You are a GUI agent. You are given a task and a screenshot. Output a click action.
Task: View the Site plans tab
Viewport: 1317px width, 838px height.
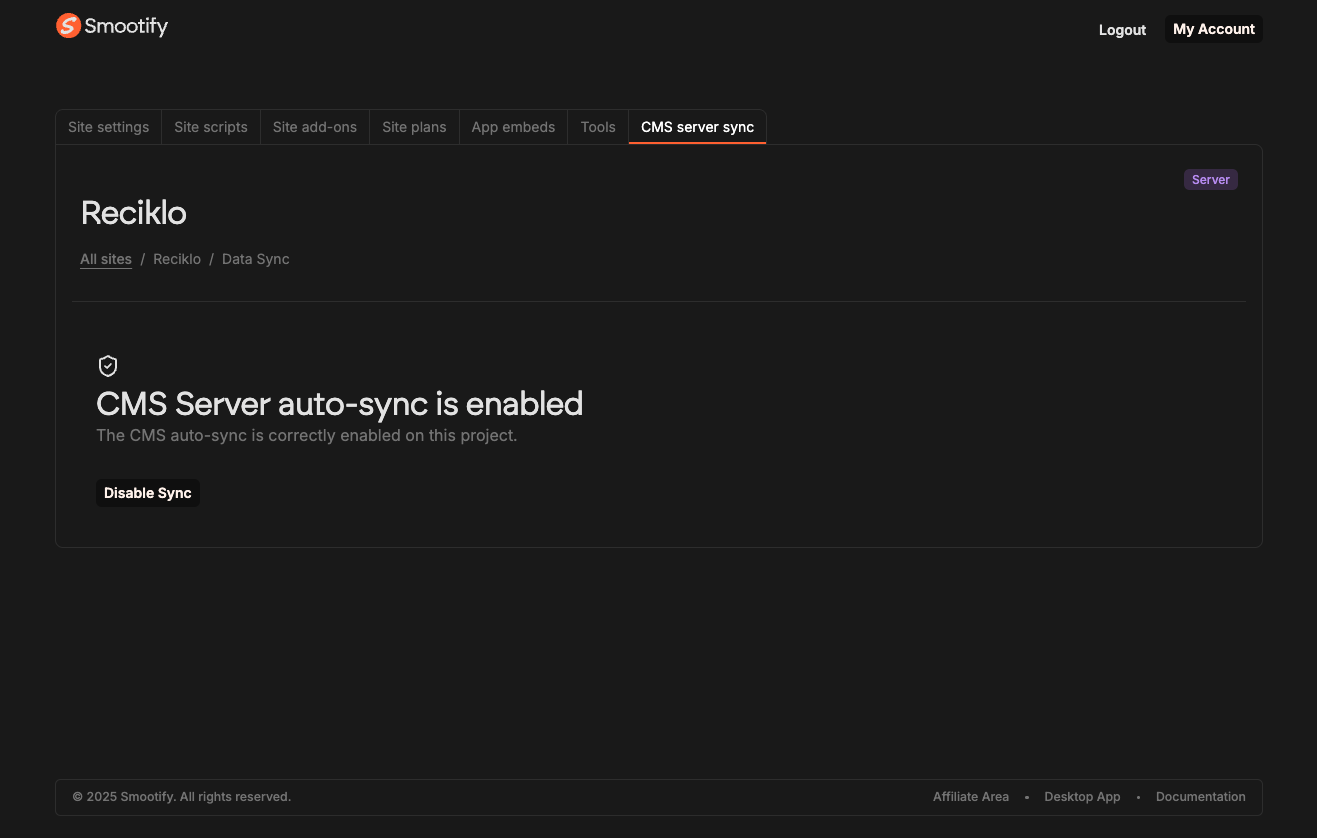coord(414,127)
